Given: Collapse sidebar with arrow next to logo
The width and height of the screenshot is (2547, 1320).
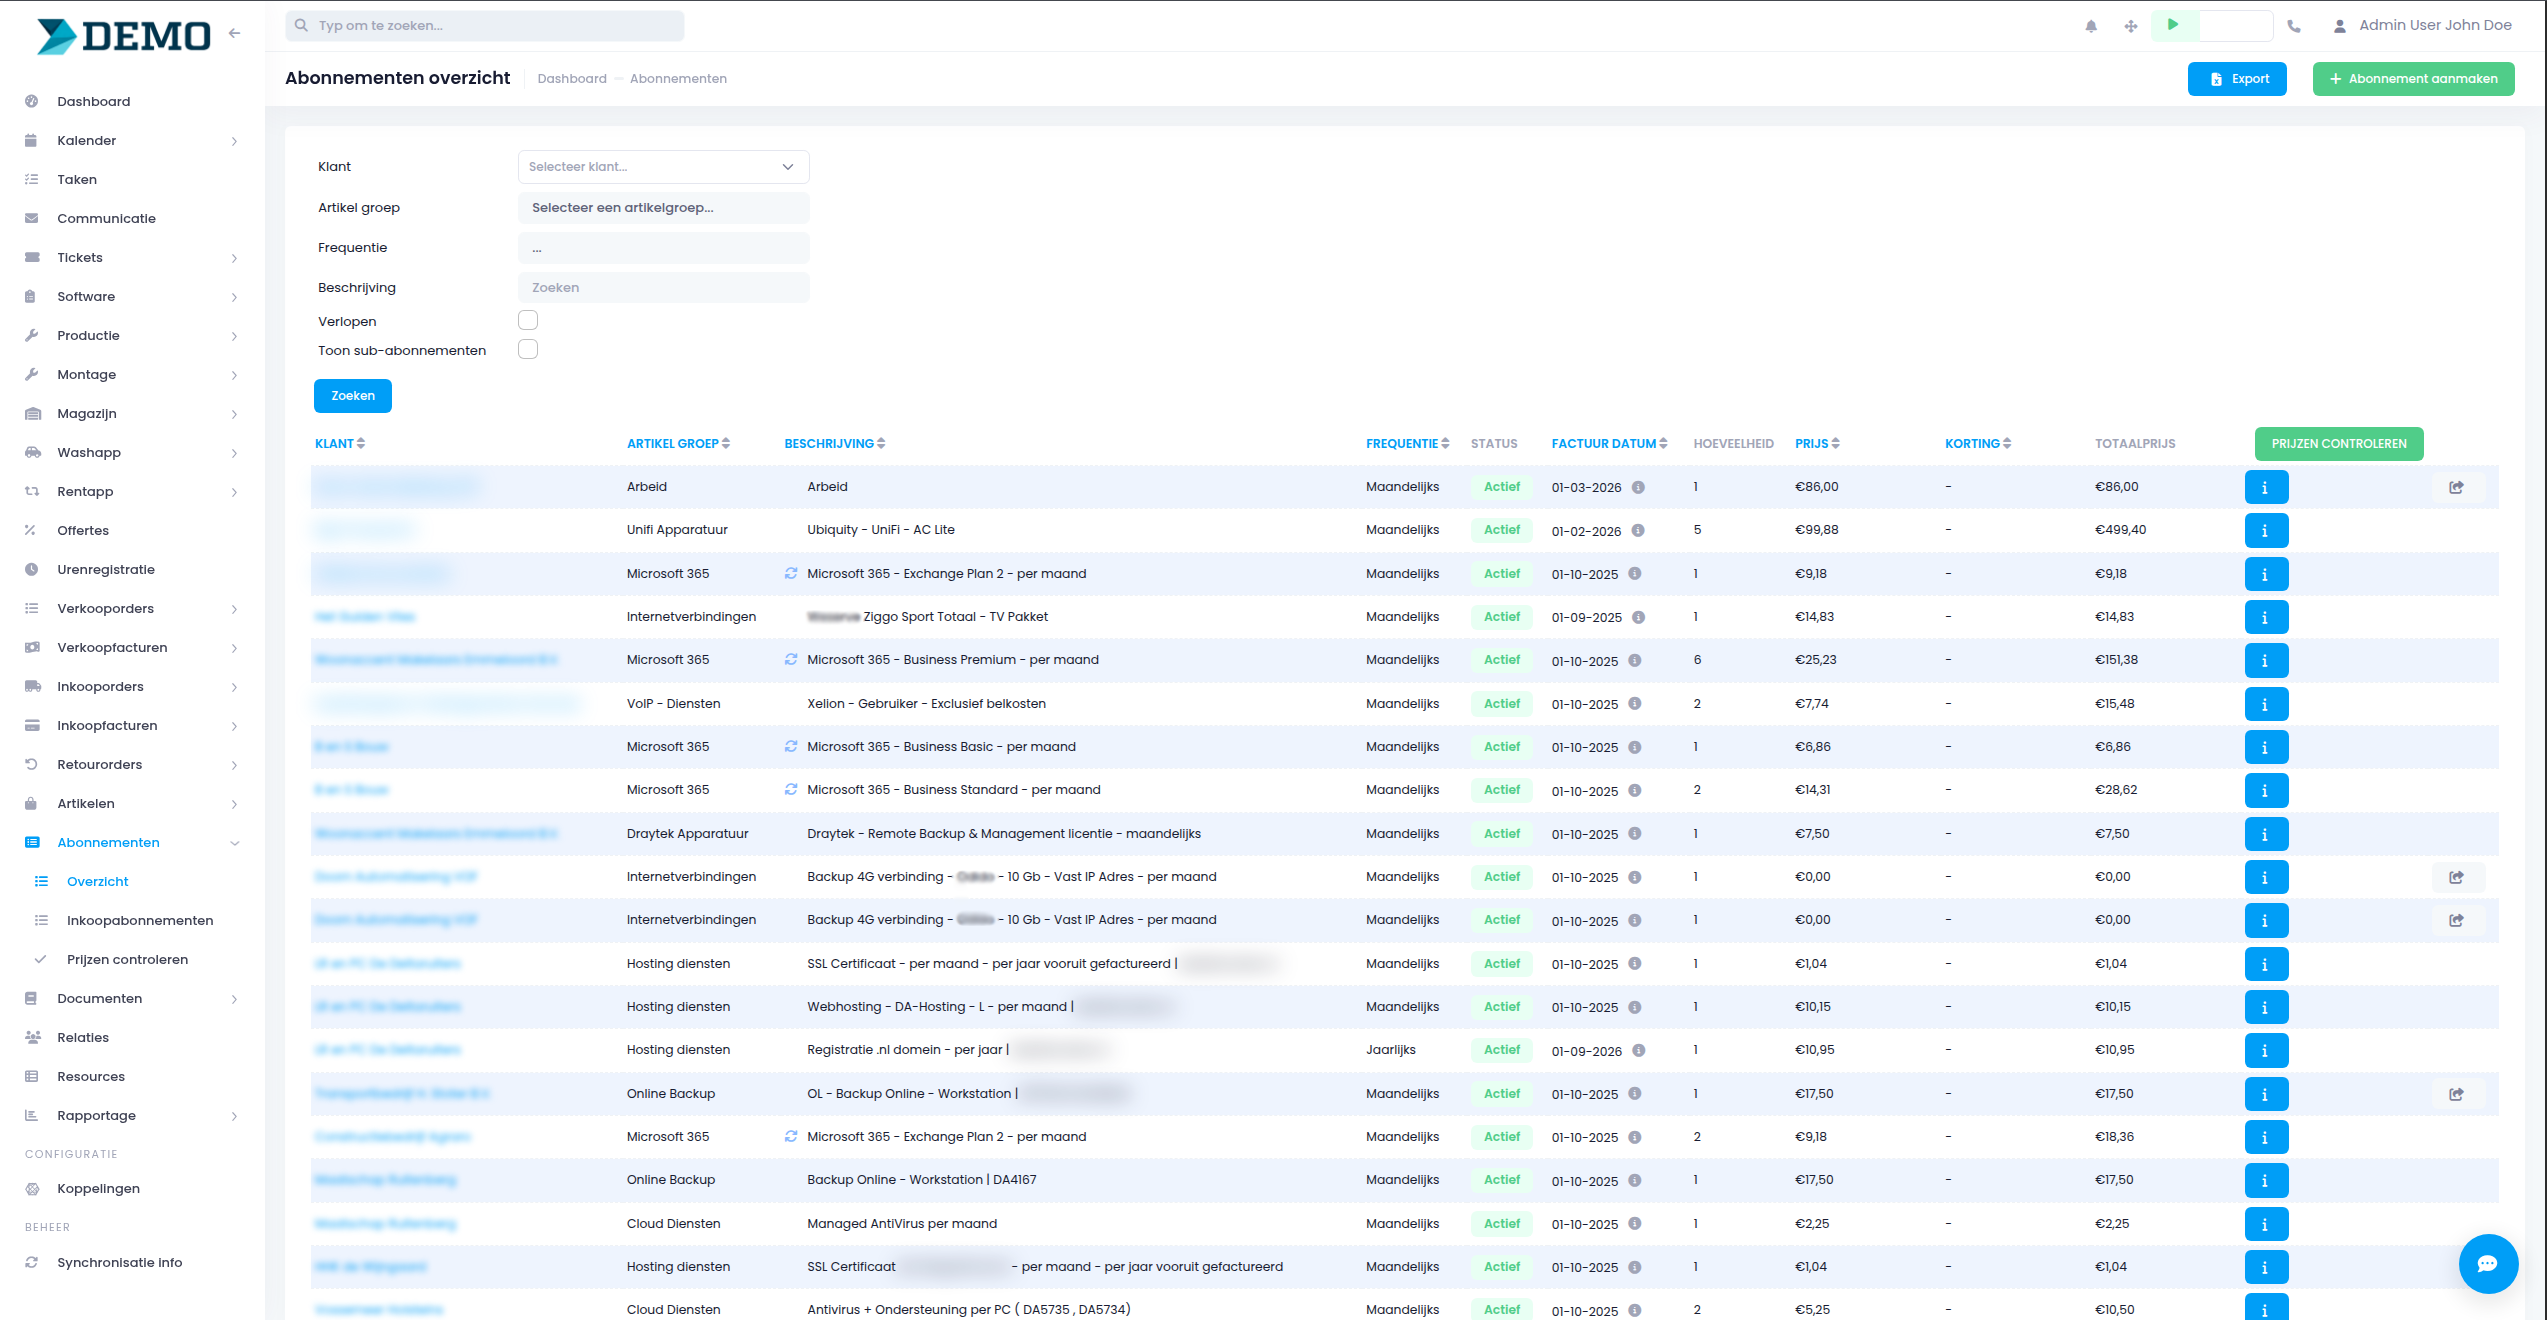Looking at the screenshot, I should [235, 33].
